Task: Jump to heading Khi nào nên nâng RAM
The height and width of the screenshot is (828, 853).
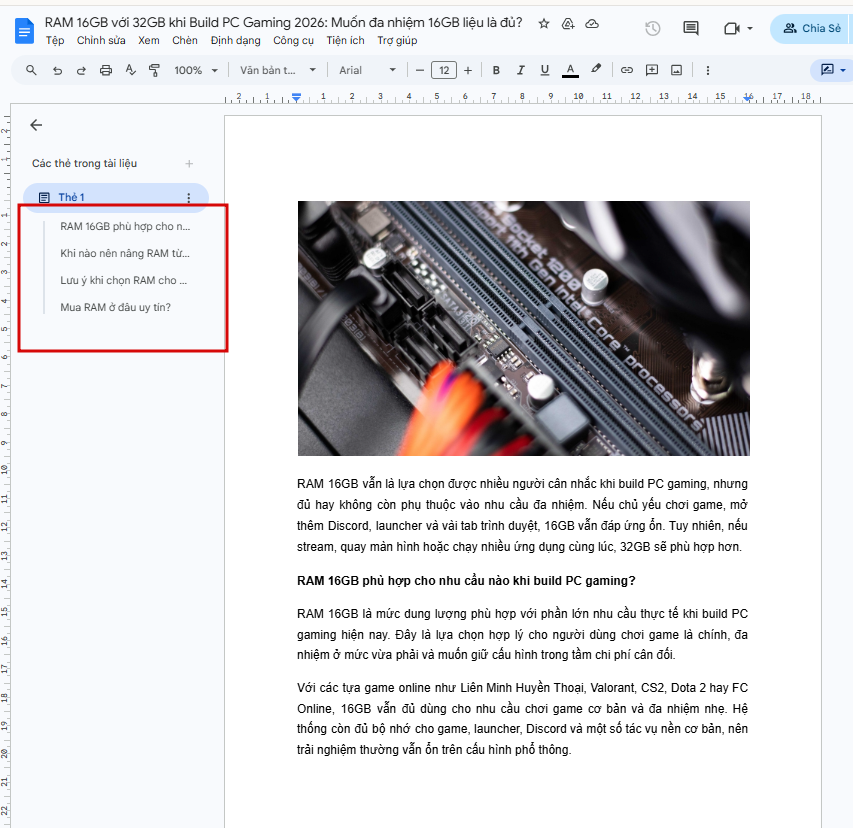Action: [x=125, y=254]
